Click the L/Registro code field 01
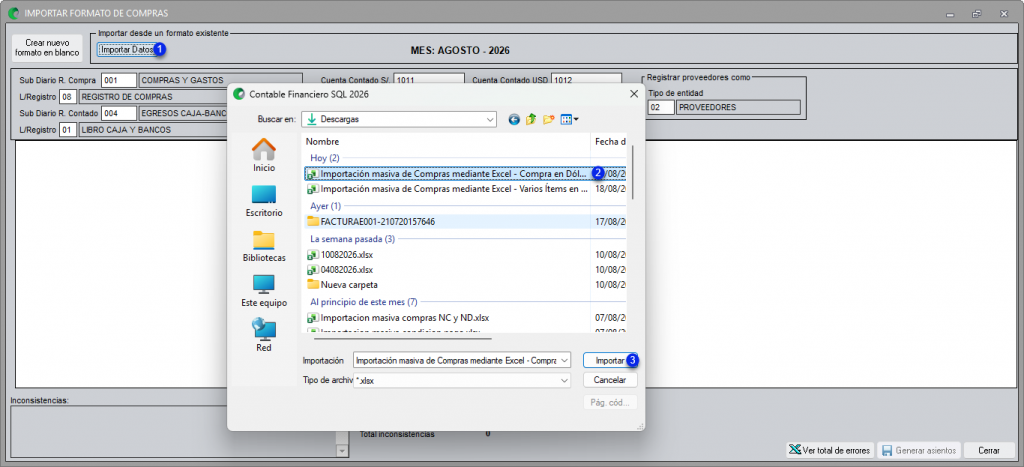The width and height of the screenshot is (1024, 467). (68, 130)
